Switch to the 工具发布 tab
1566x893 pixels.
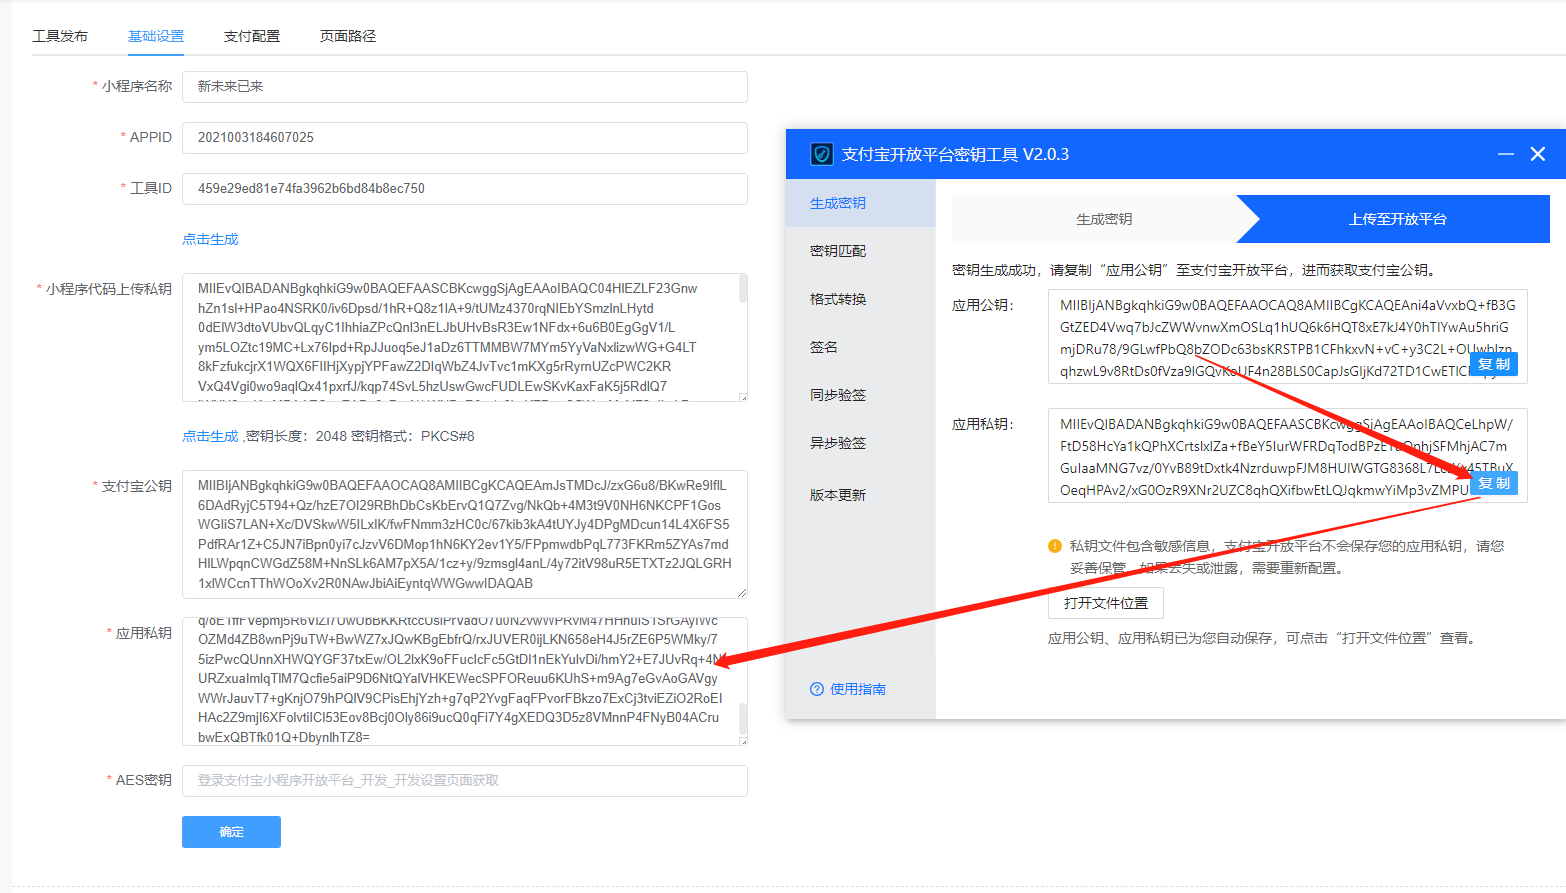60,36
